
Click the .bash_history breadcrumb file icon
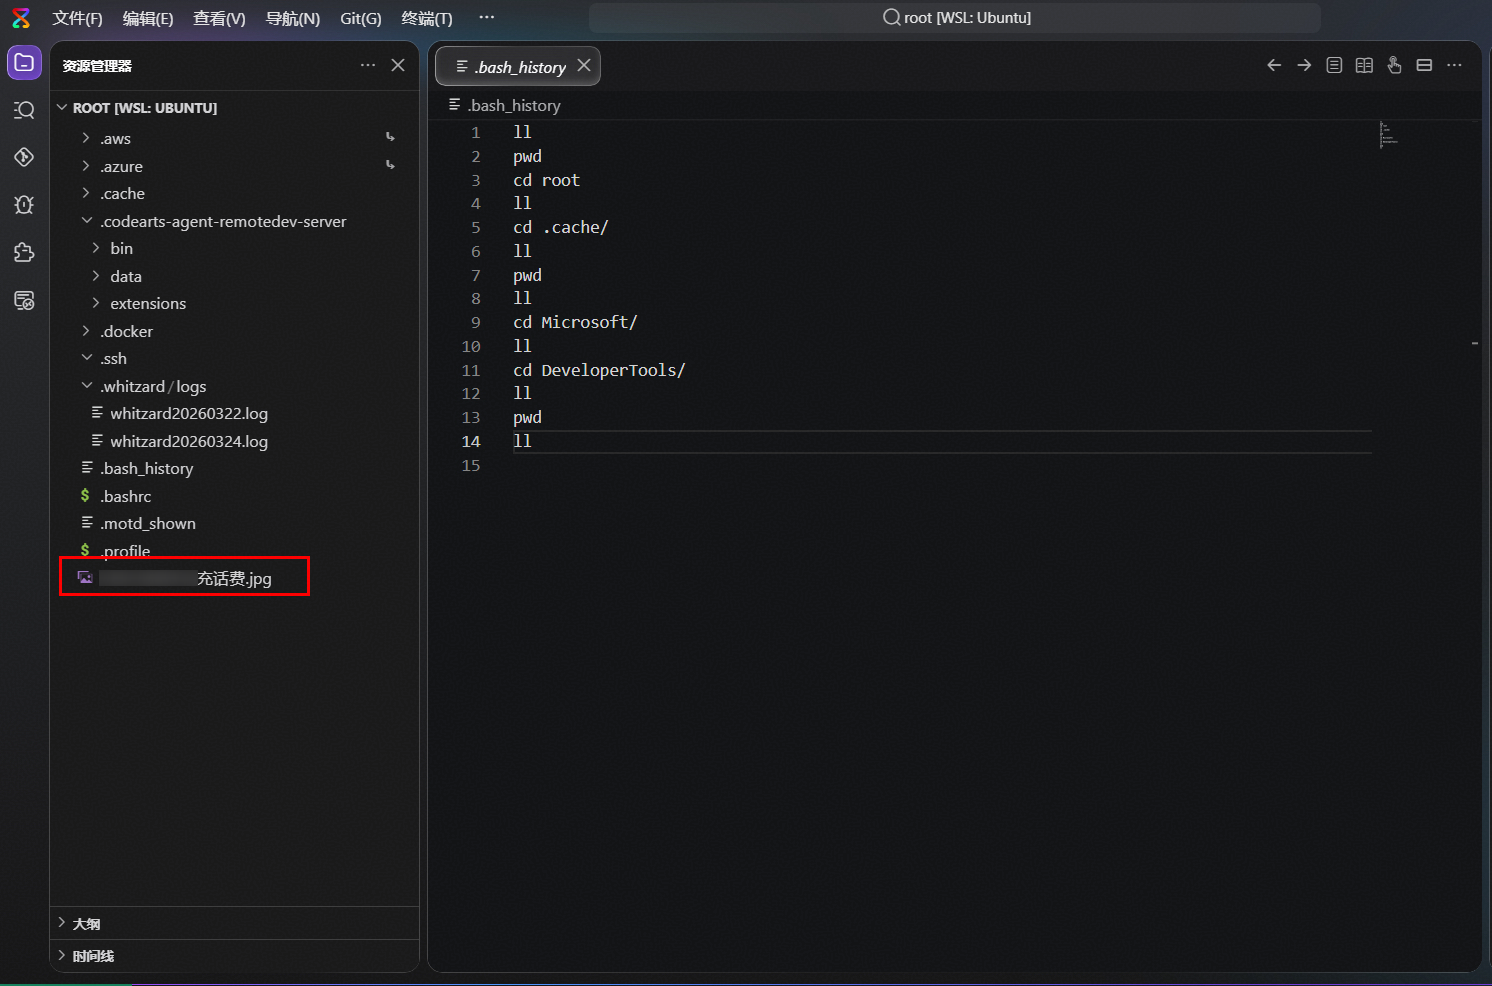455,104
